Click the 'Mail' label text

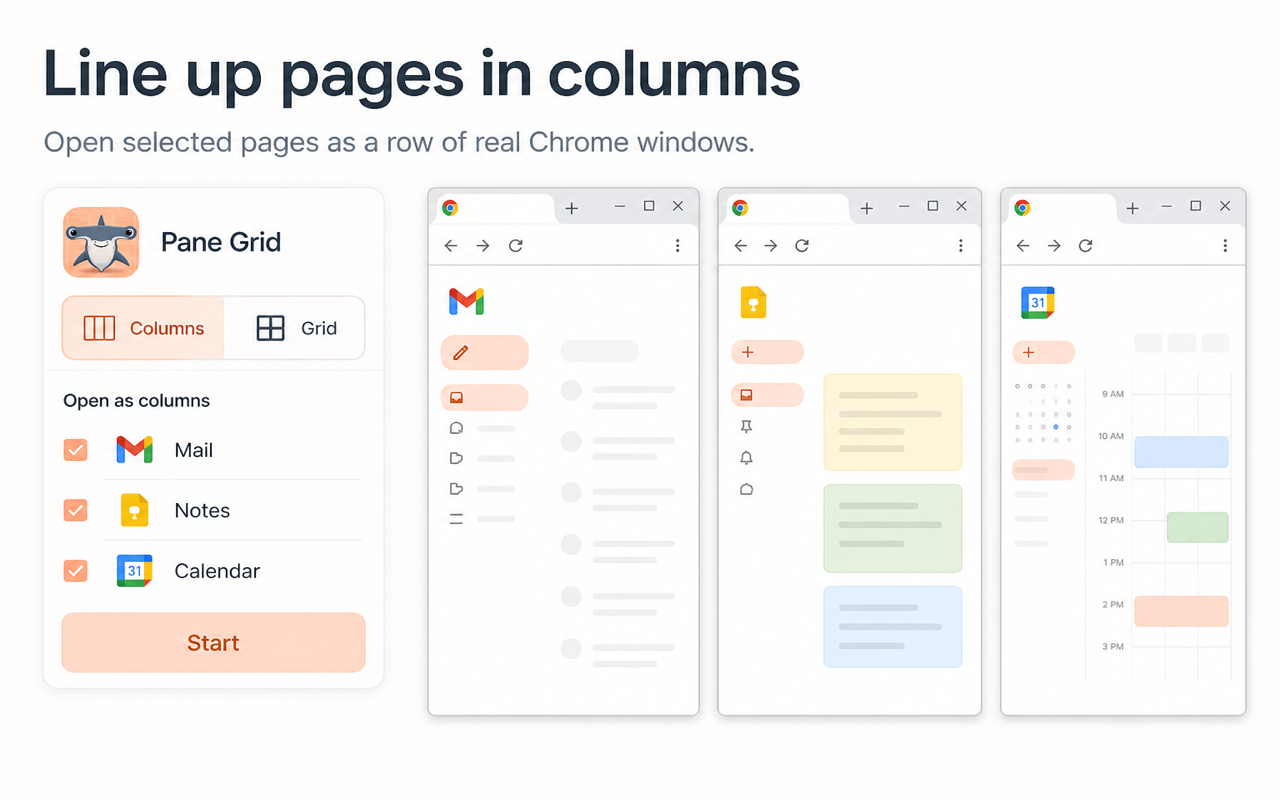193,450
